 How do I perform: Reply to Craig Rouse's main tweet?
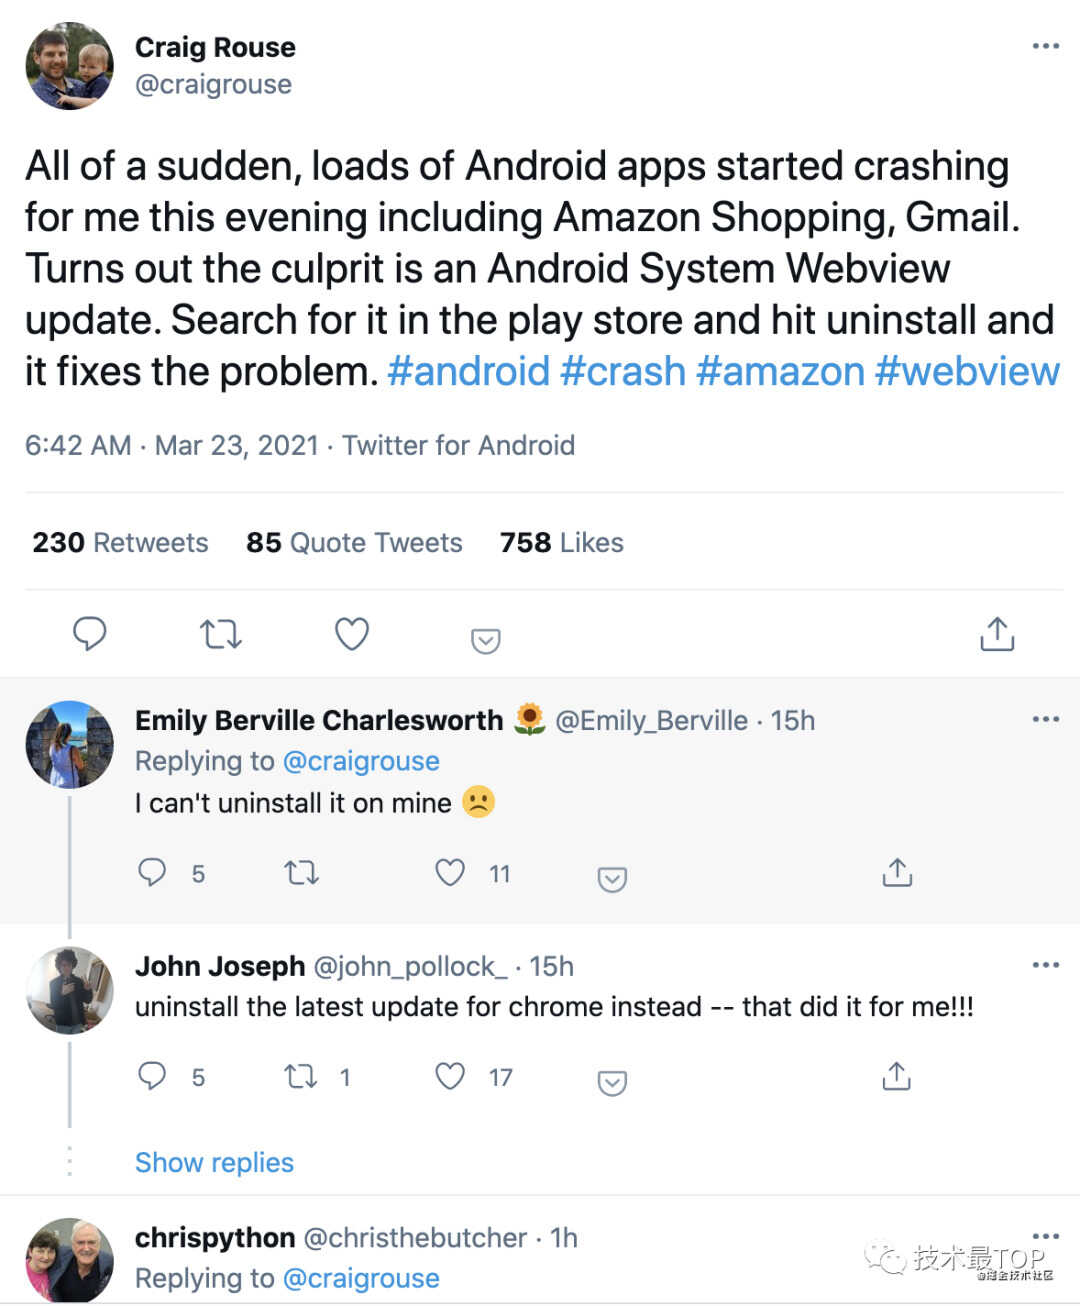click(90, 634)
